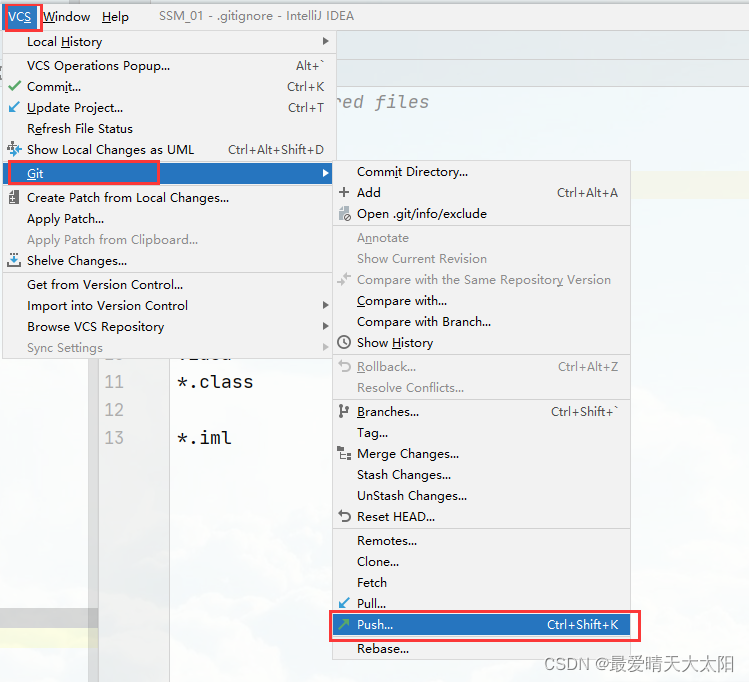Image resolution: width=749 pixels, height=682 pixels.
Task: Click line number 11 in editor gutter
Action: [114, 382]
